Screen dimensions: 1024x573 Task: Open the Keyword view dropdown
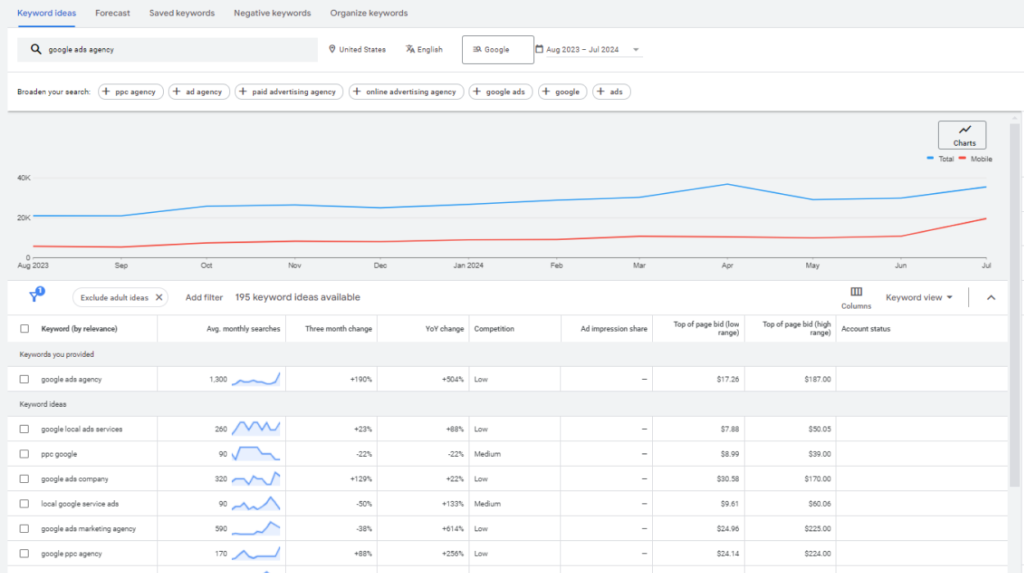coord(919,297)
